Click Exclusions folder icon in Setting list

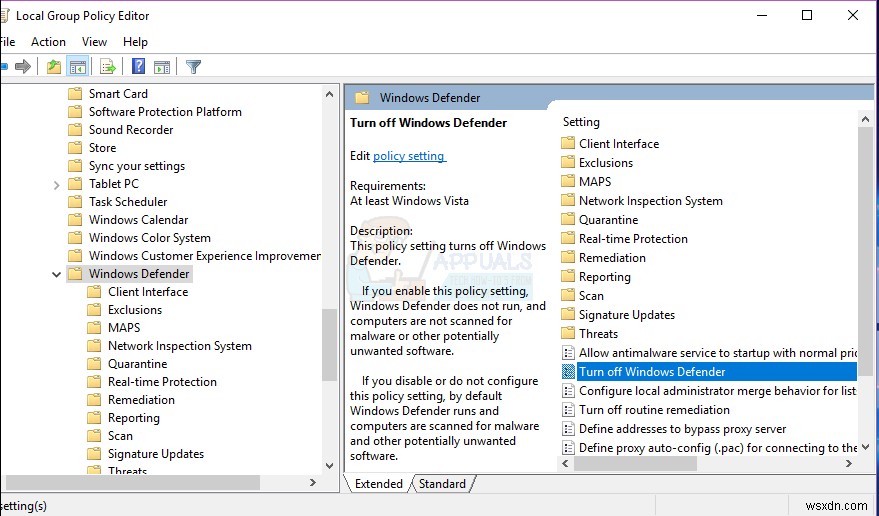tap(568, 162)
